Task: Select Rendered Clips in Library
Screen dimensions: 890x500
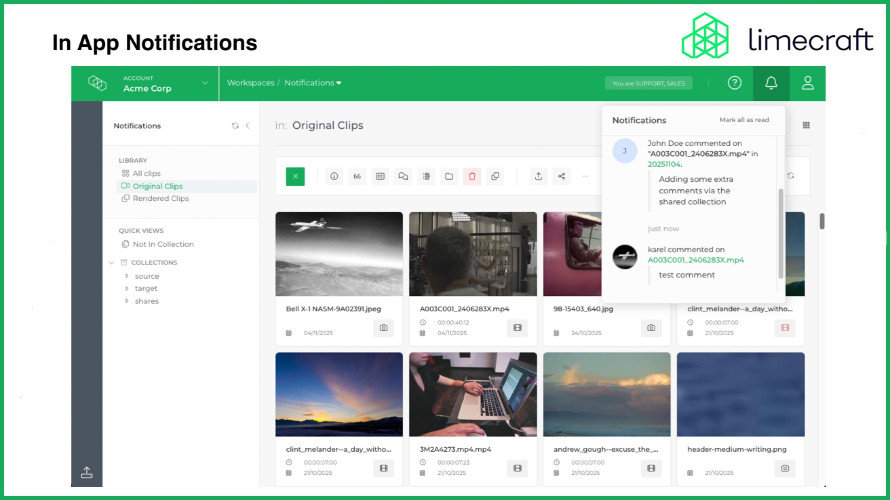Action: pos(161,199)
